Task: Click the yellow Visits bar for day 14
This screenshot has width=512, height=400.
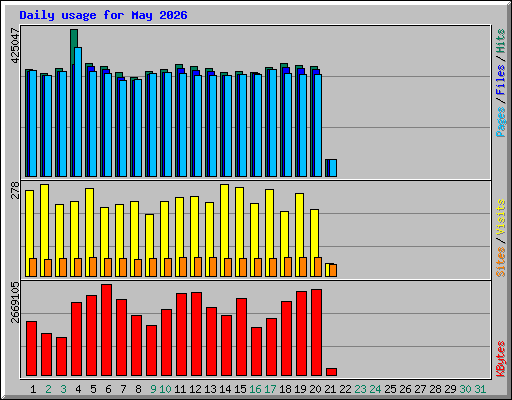Action: tap(225, 221)
